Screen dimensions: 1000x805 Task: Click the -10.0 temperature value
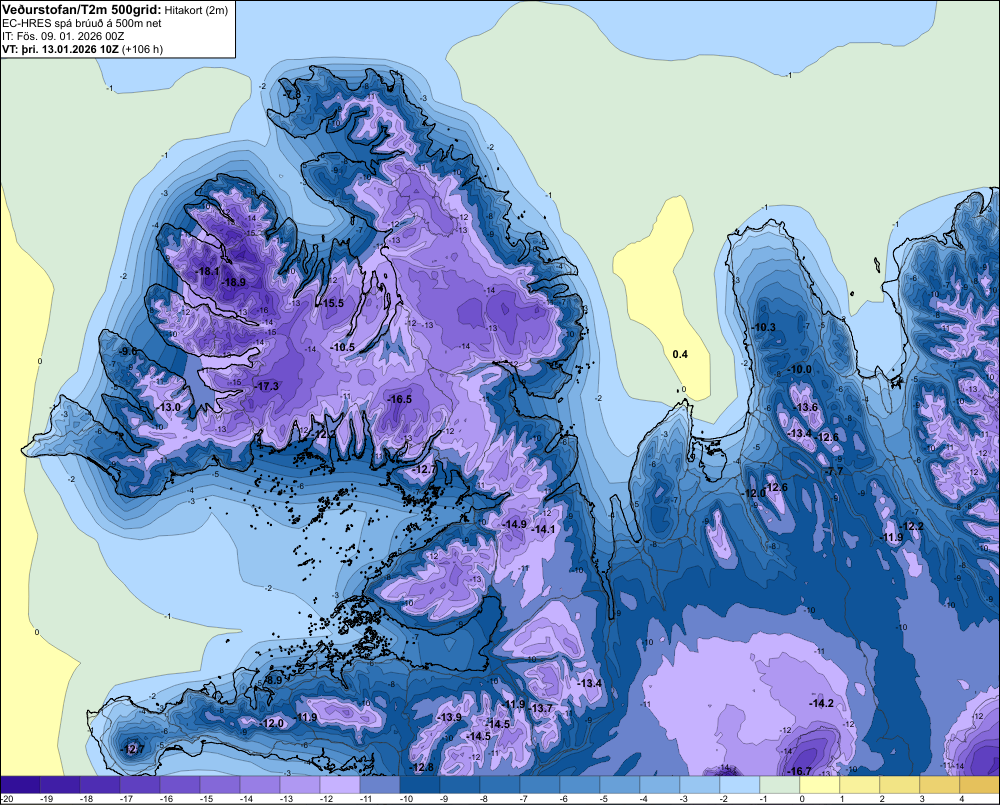[799, 369]
